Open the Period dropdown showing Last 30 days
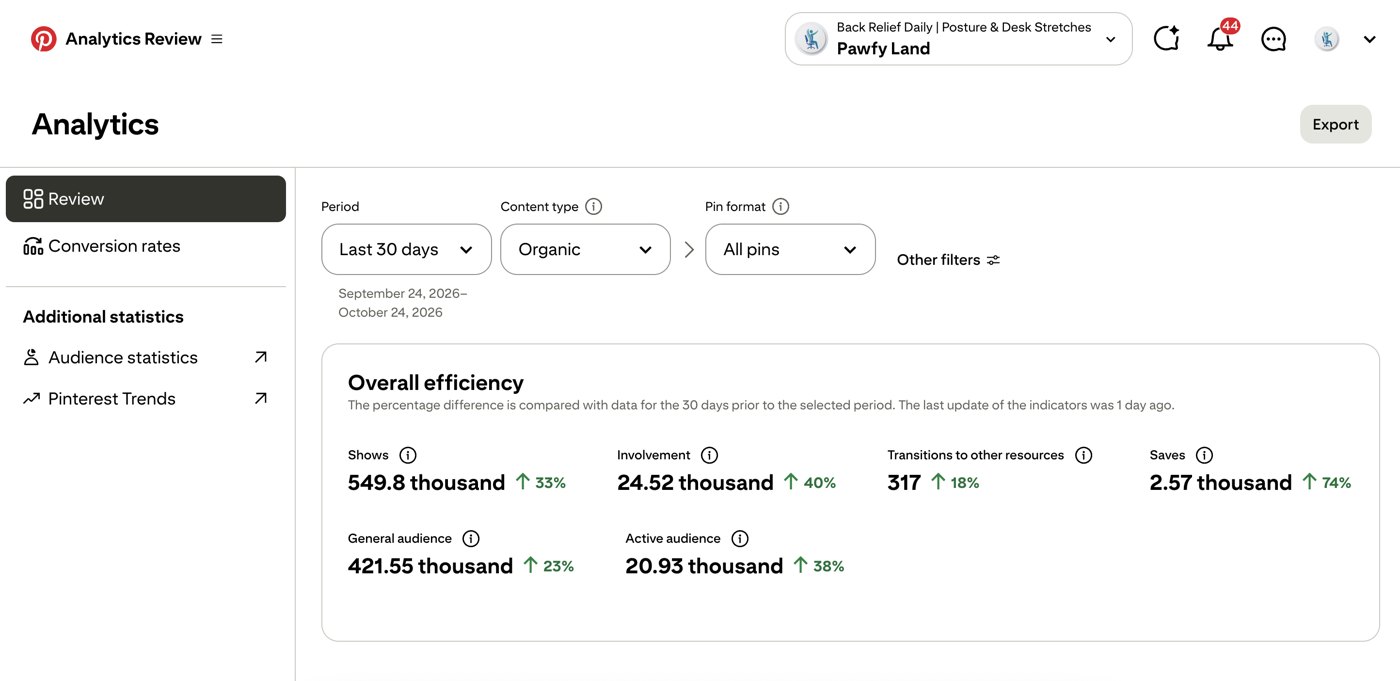Viewport: 1400px width, 681px height. click(x=406, y=249)
